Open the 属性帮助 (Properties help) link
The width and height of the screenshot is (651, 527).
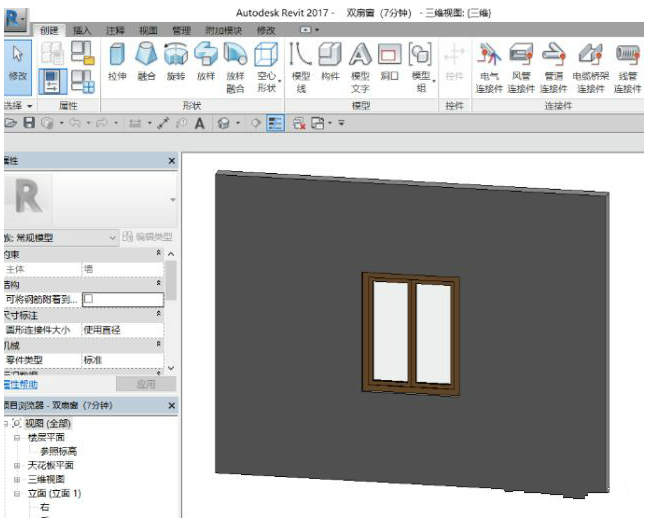pyautogui.click(x=21, y=385)
